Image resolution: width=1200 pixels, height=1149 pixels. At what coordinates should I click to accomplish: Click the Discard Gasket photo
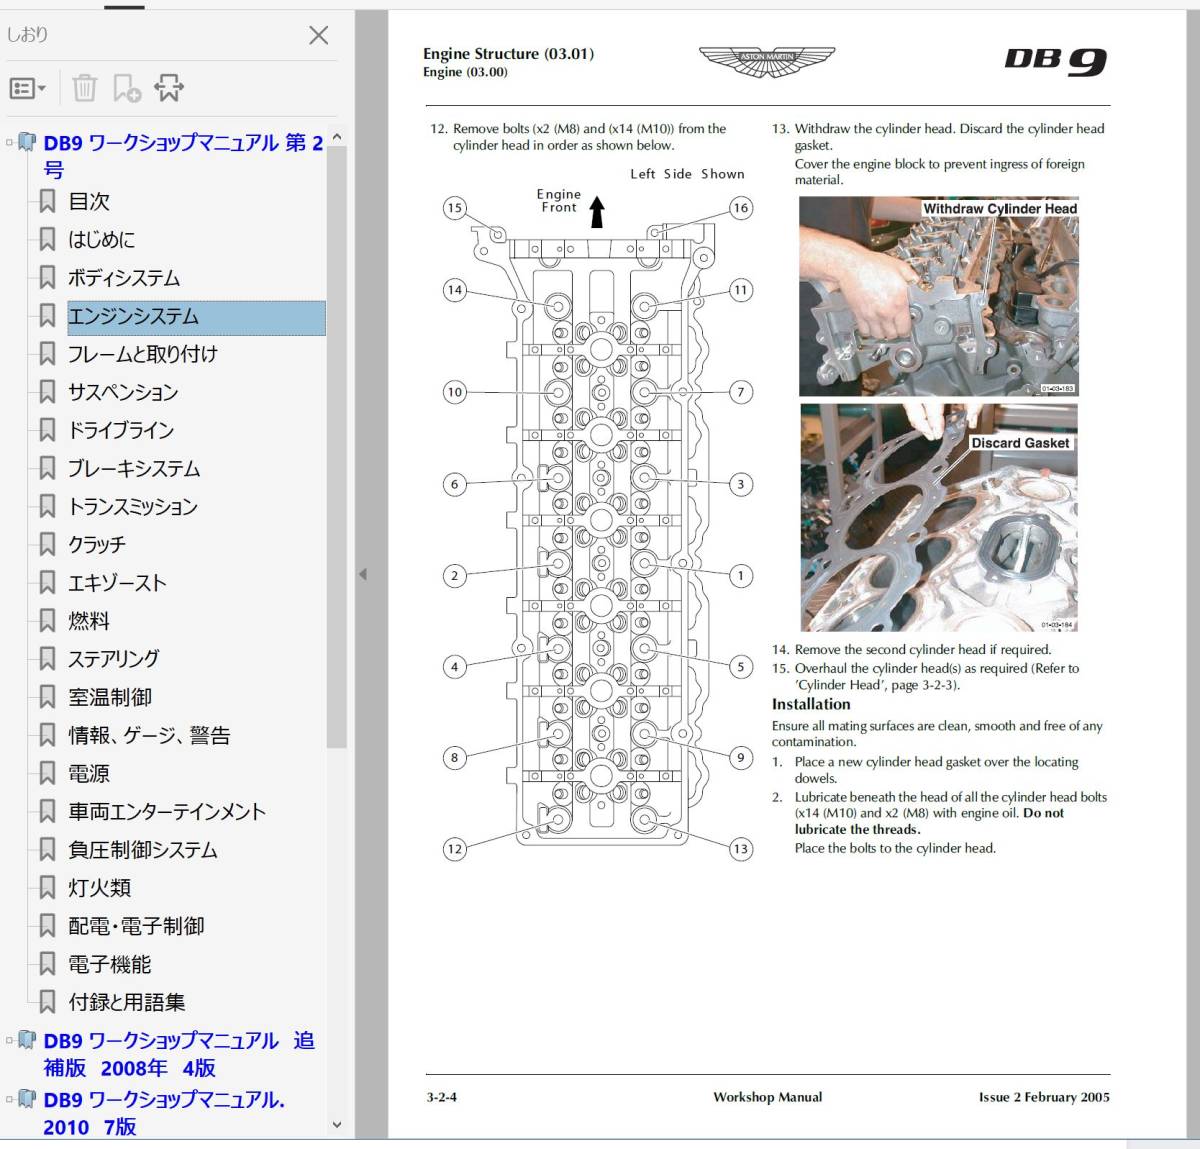[939, 517]
